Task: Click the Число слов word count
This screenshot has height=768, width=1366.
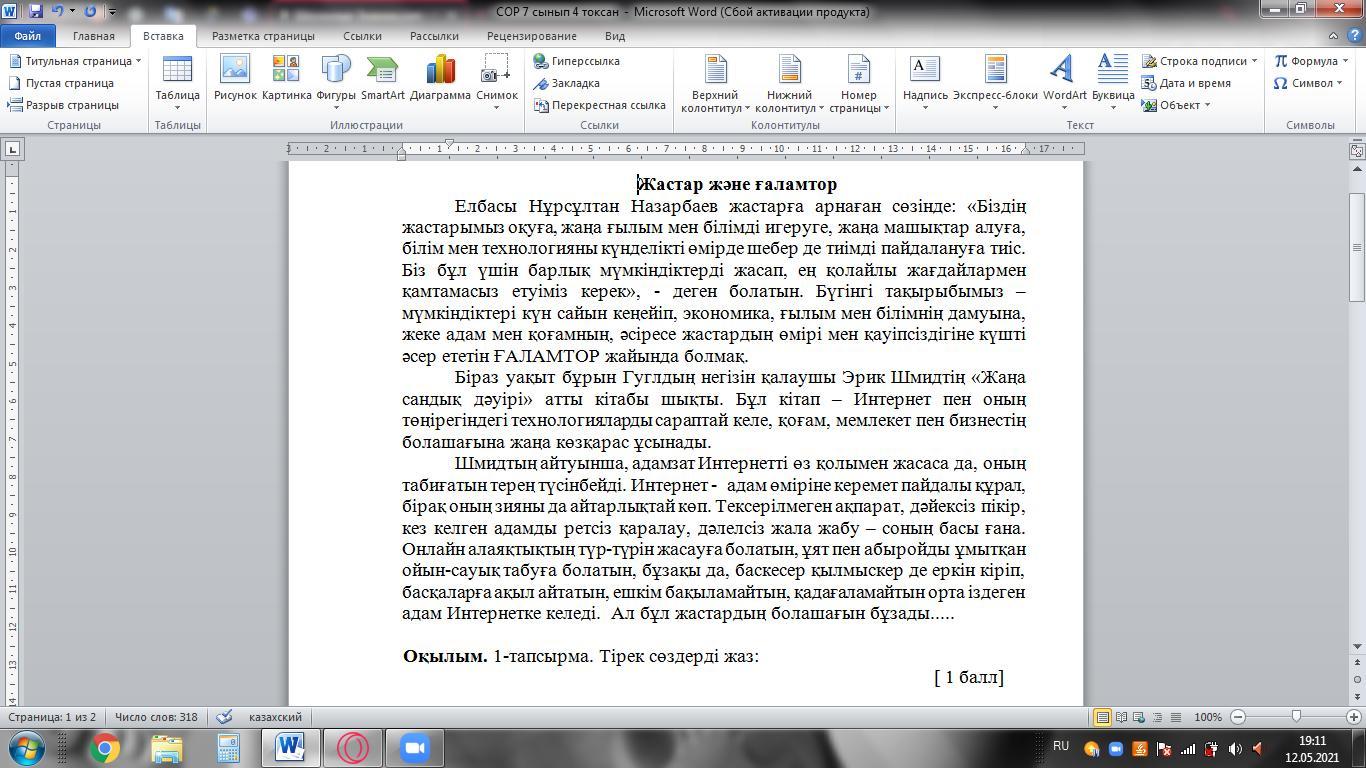Action: [x=156, y=717]
